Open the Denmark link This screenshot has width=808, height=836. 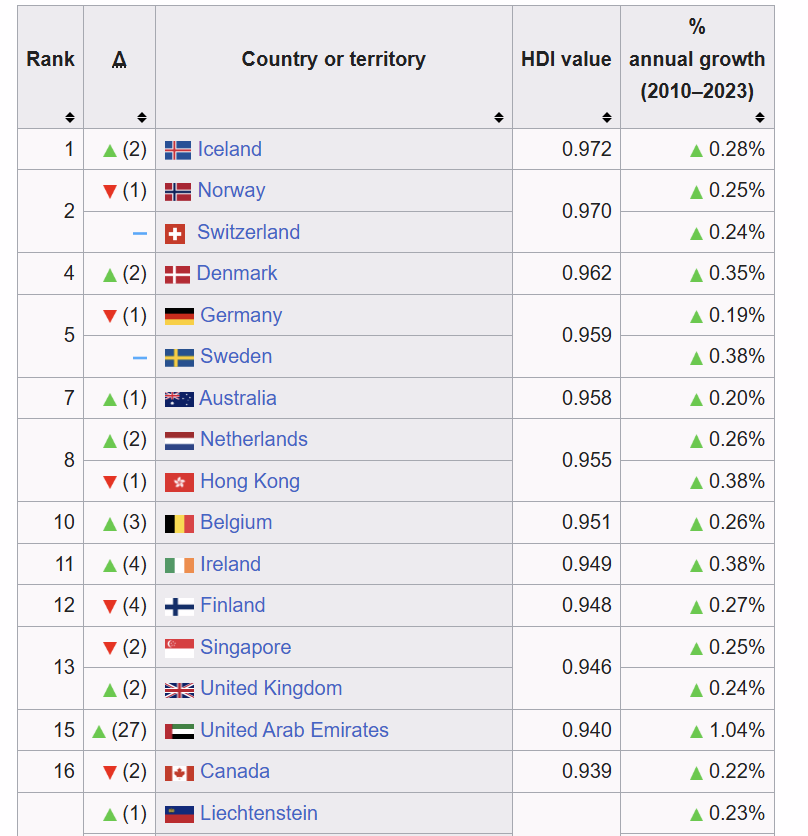[237, 274]
